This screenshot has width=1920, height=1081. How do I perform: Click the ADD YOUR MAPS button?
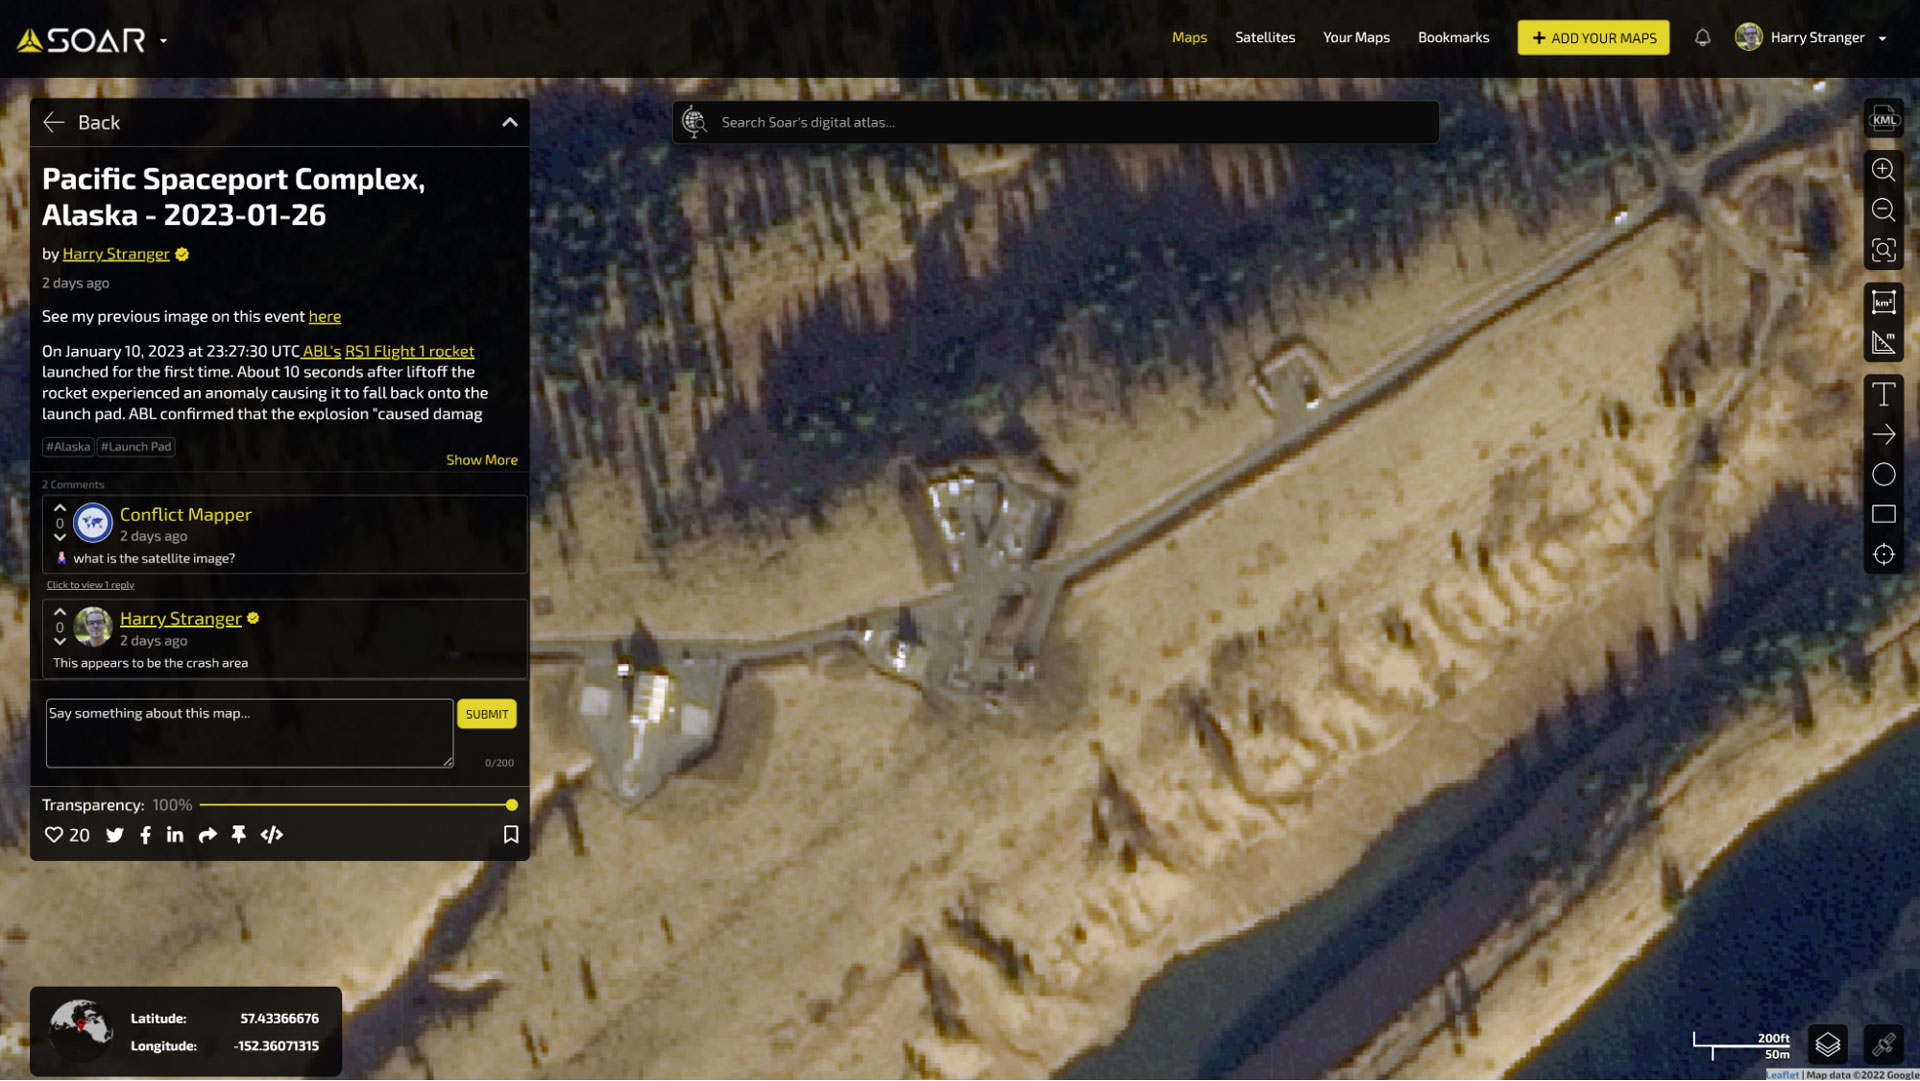tap(1592, 38)
